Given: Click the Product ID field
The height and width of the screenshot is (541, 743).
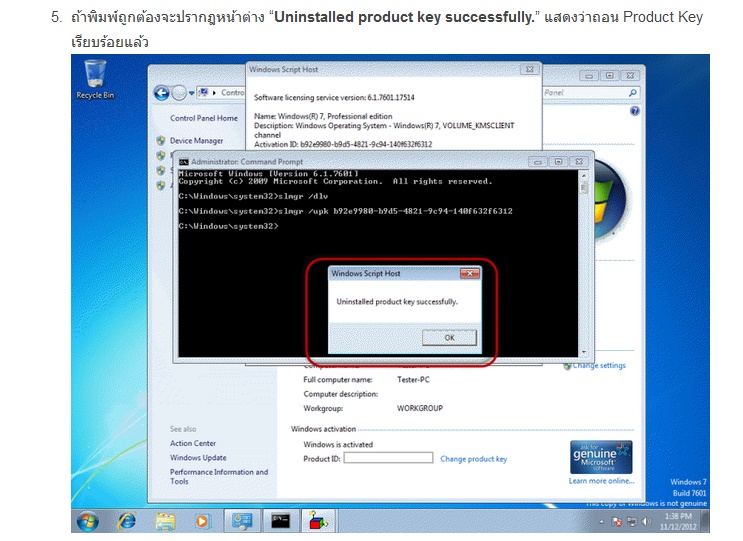Looking at the screenshot, I should point(388,458).
